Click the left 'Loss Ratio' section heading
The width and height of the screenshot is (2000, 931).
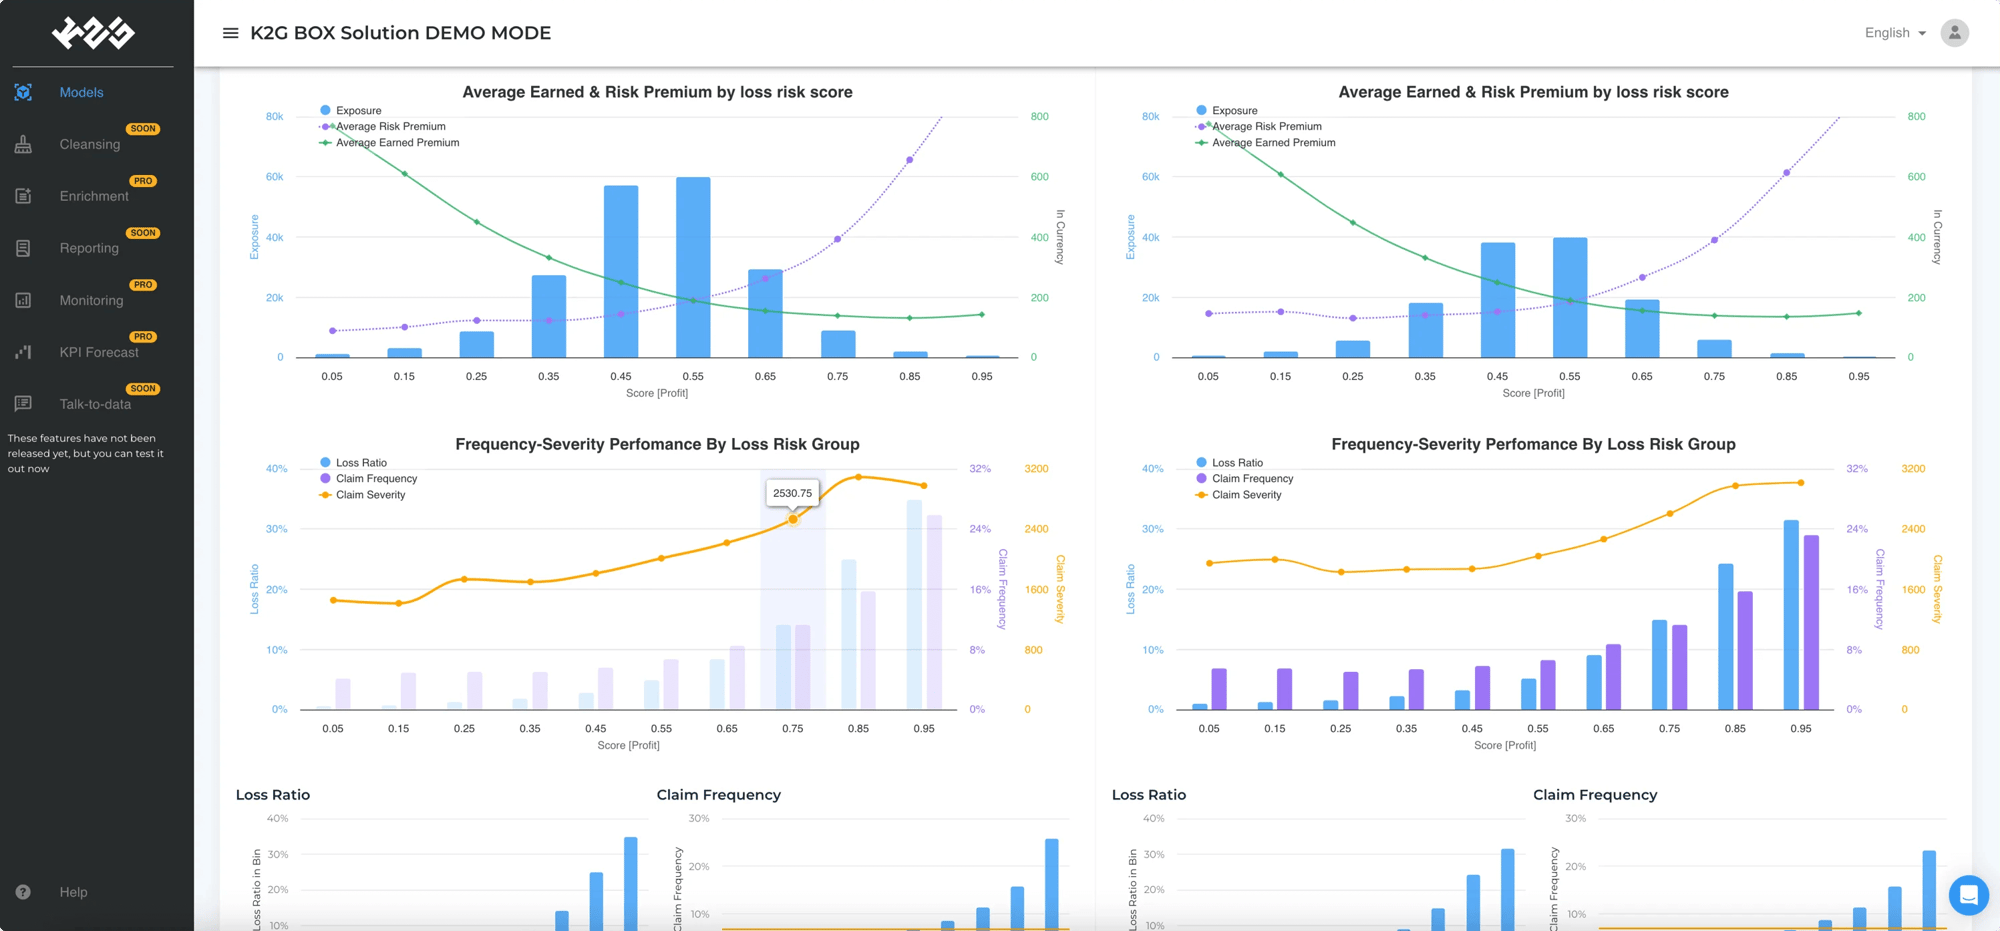273,795
